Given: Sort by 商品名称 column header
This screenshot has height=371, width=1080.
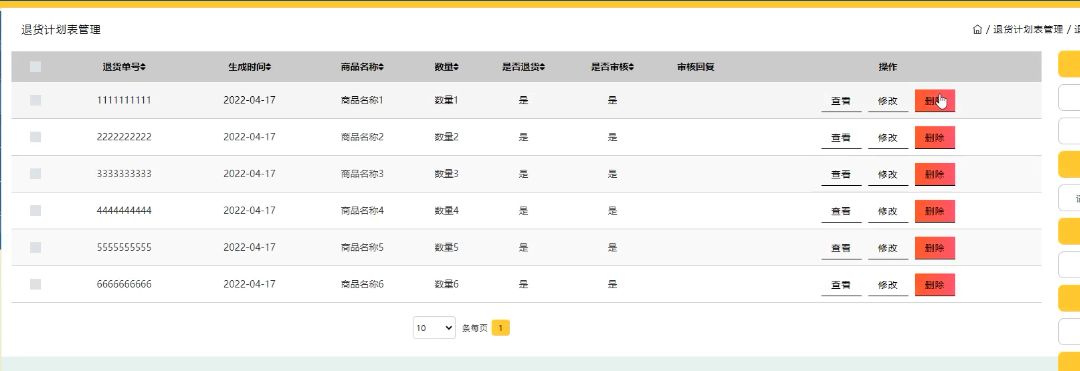Looking at the screenshot, I should click(362, 67).
